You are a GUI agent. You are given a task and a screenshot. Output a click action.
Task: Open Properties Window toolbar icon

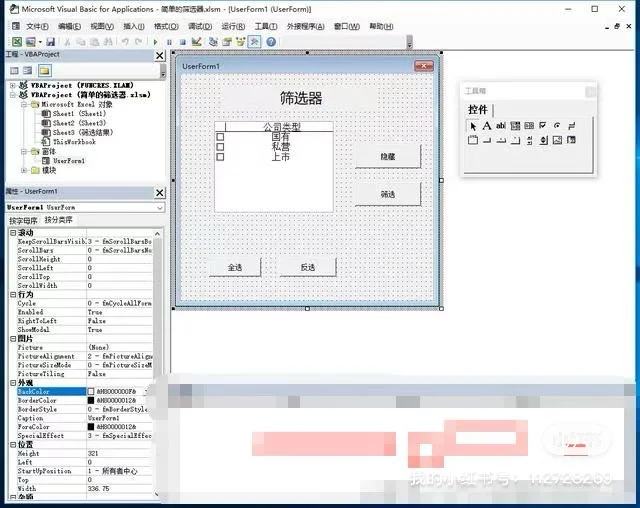point(227,42)
